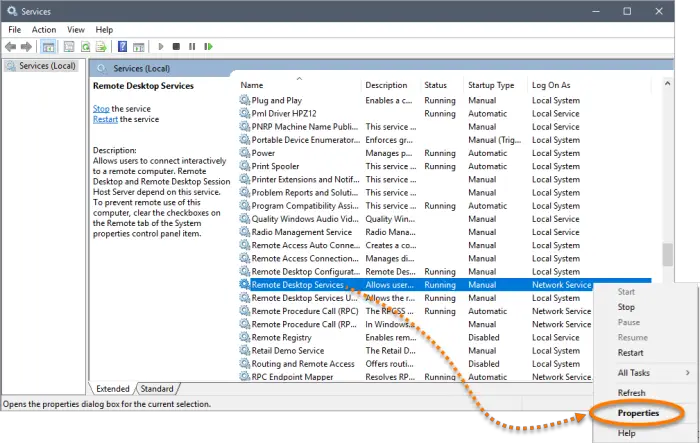Viewport: 700px width, 443px height.
Task: Choose Help in the context menu
Action: click(626, 433)
